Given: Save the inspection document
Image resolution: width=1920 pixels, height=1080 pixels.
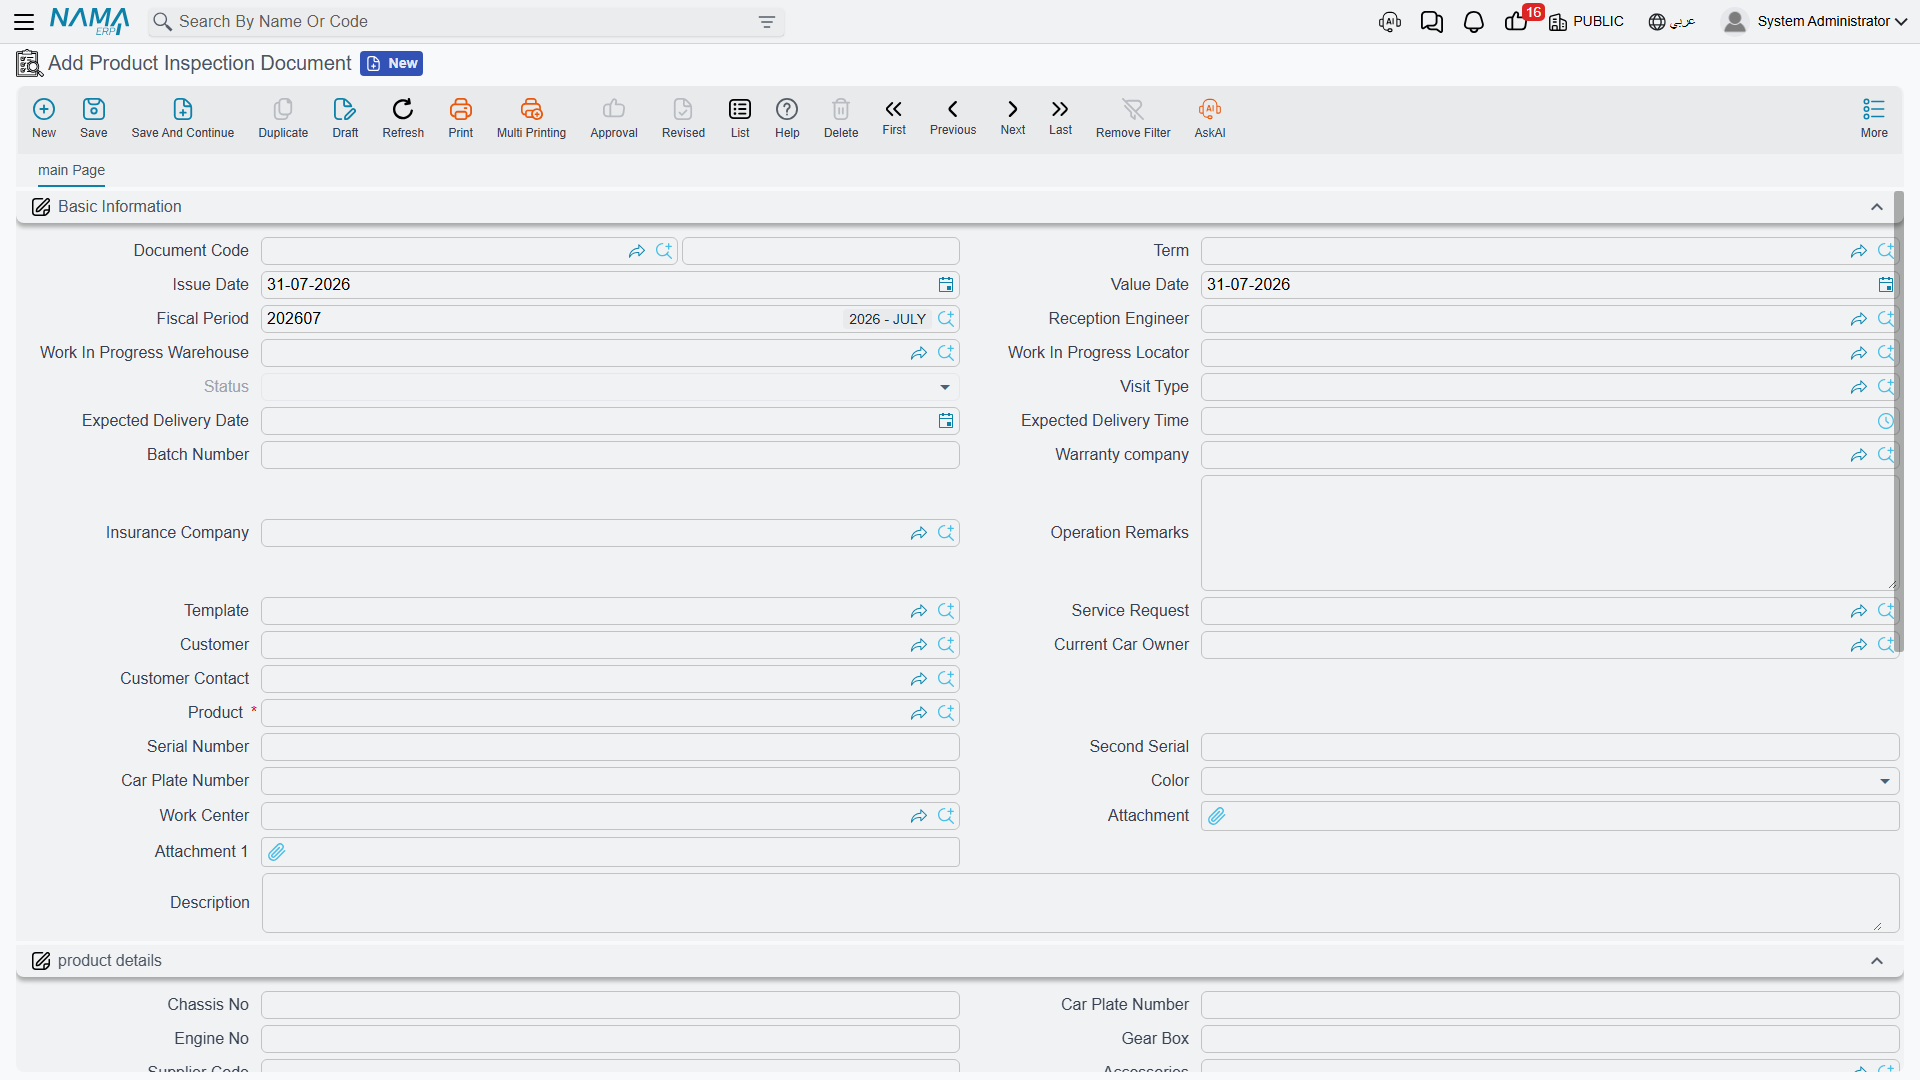Looking at the screenshot, I should coord(94,118).
